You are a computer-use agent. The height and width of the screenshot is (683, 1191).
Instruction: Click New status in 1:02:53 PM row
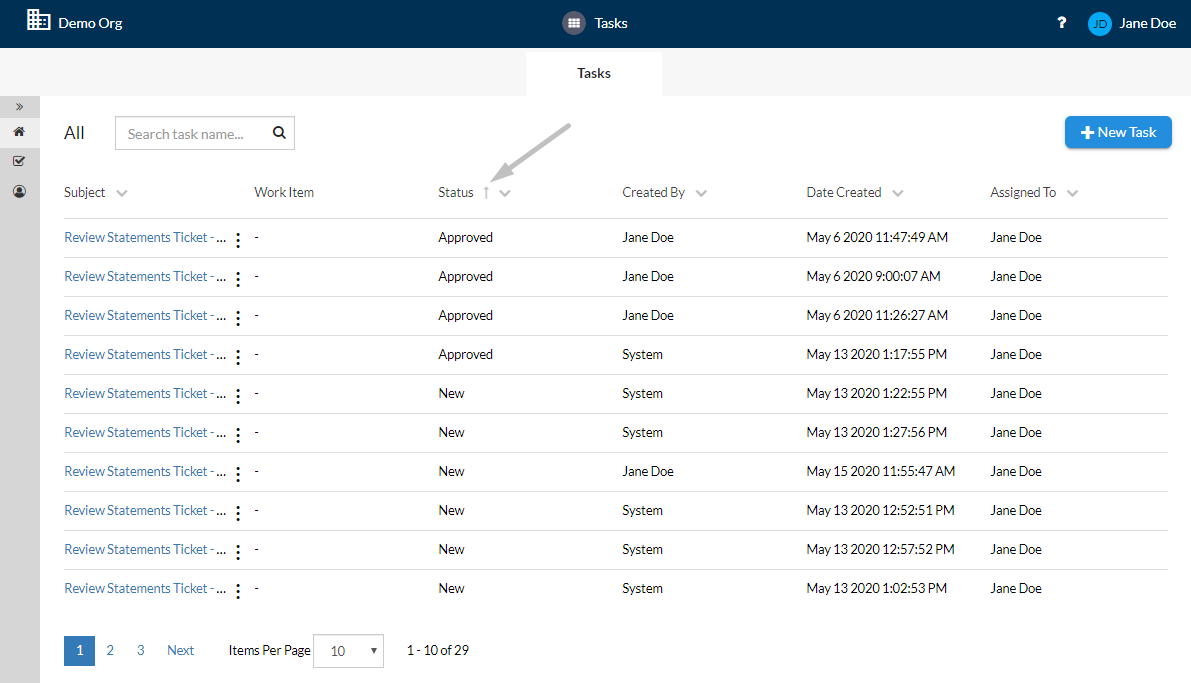[451, 588]
